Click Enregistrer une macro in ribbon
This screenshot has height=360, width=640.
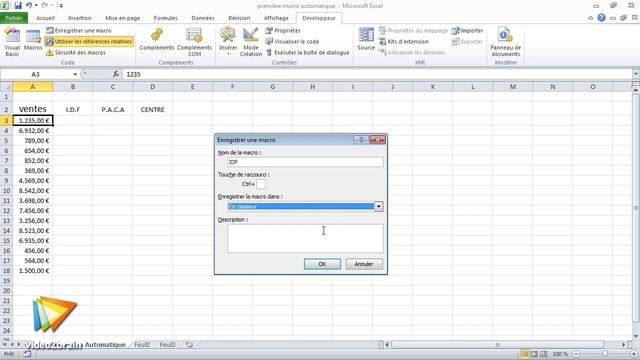[x=78, y=31]
